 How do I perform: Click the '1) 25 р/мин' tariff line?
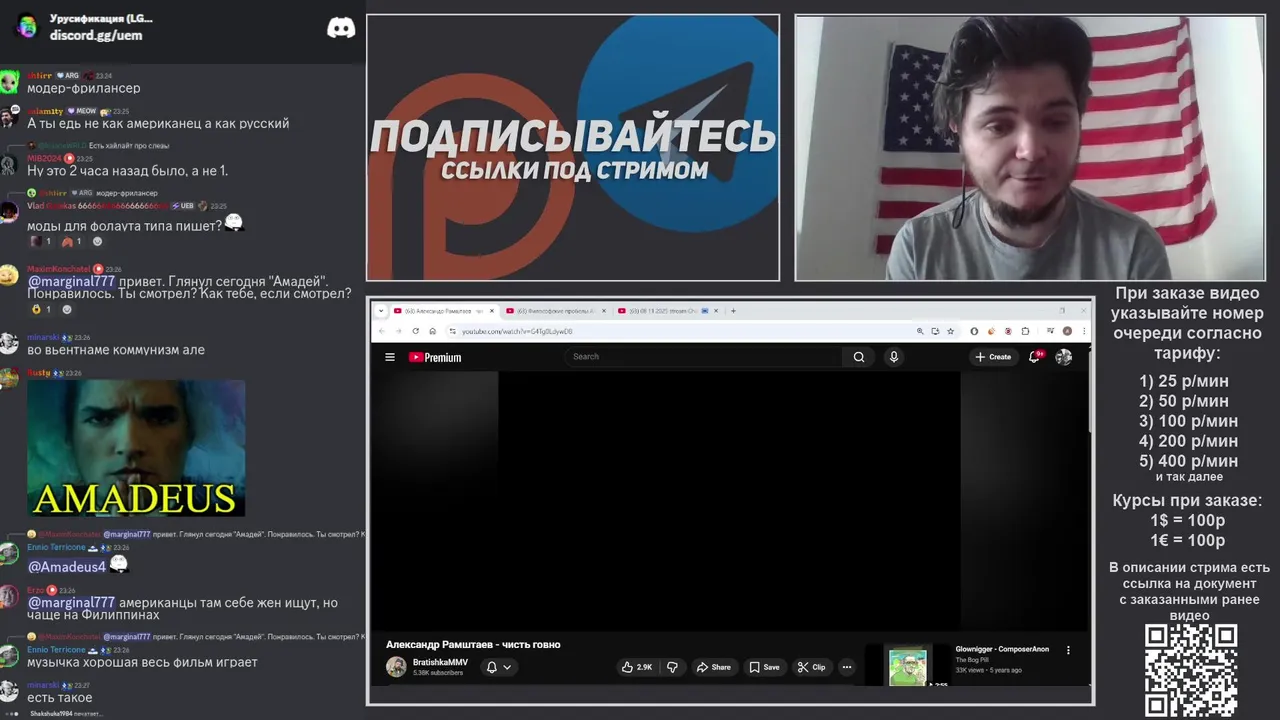pos(1184,381)
